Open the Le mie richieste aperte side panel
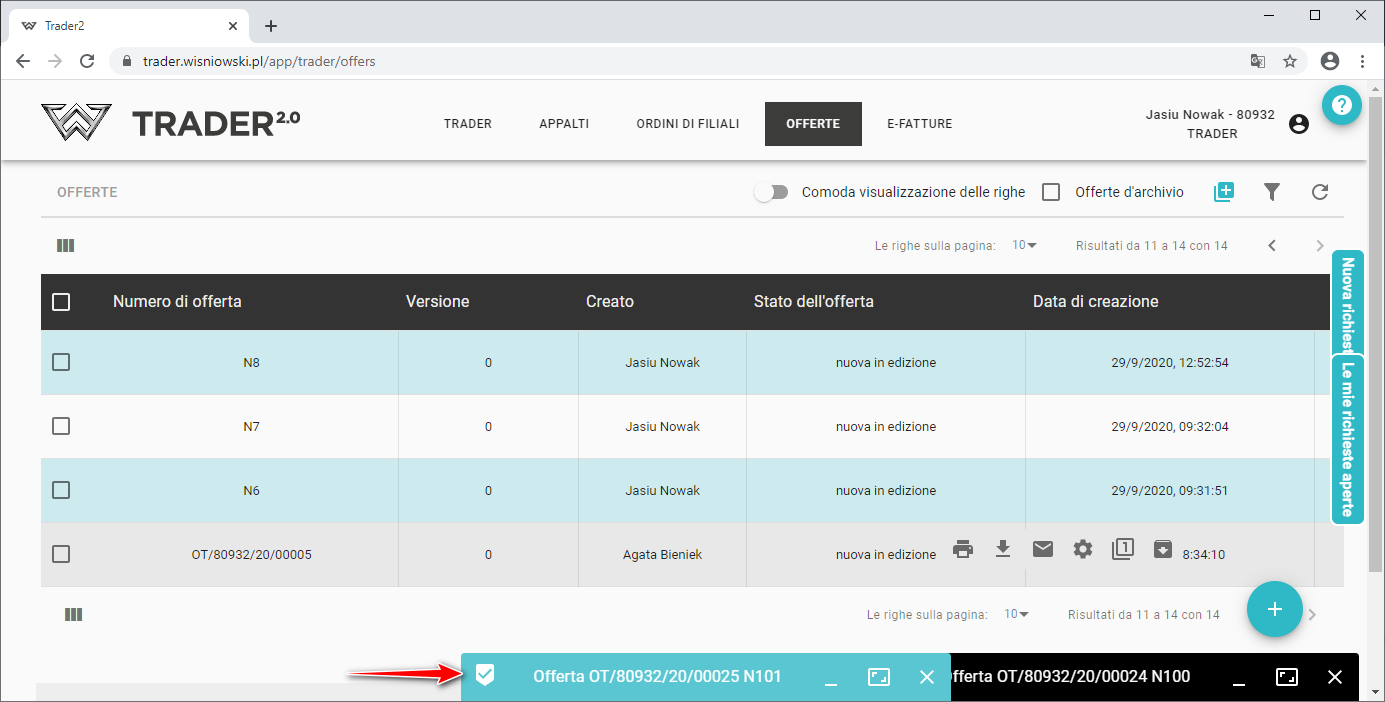This screenshot has height=702, width=1385. pyautogui.click(x=1347, y=440)
